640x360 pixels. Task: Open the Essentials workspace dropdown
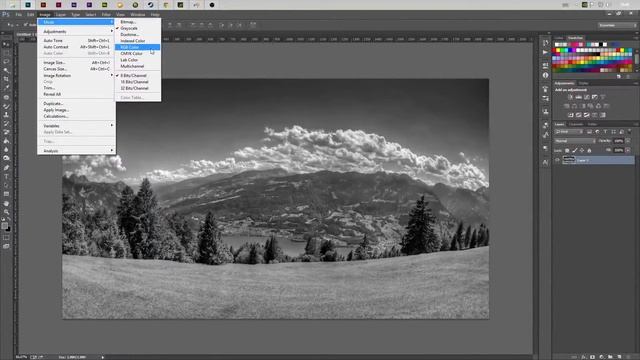click(x=617, y=25)
